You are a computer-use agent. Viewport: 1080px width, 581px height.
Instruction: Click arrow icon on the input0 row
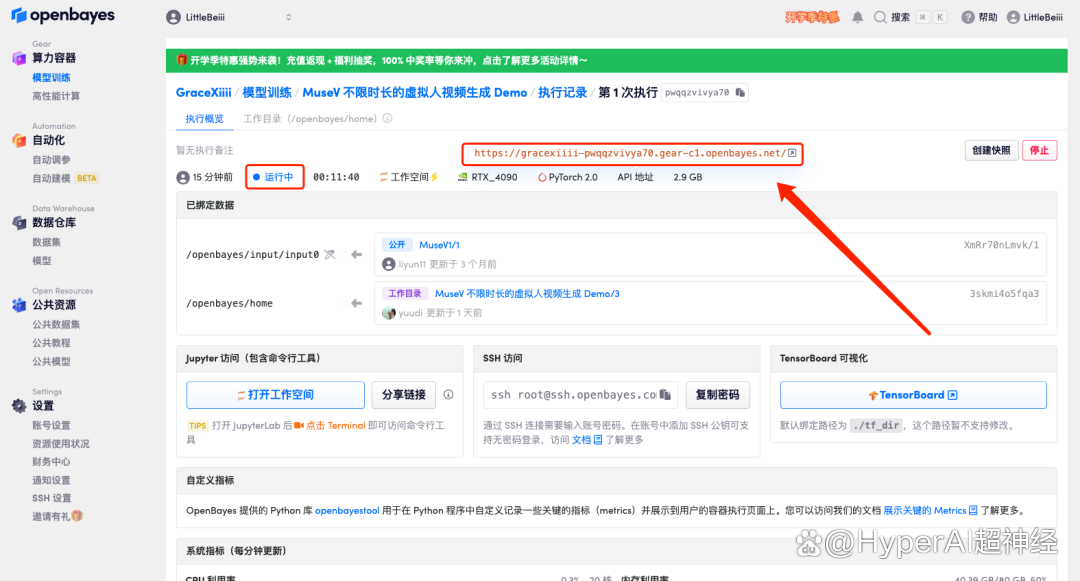[356, 255]
